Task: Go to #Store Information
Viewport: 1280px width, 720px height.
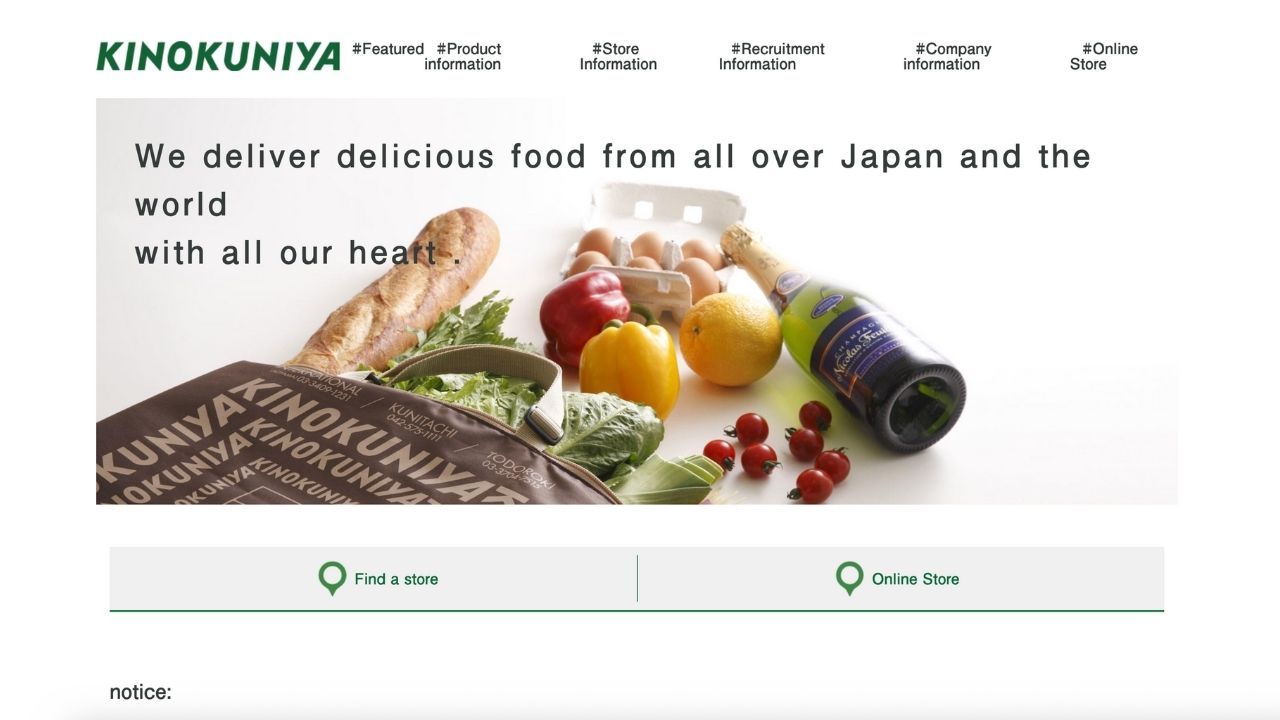Action: click(618, 56)
